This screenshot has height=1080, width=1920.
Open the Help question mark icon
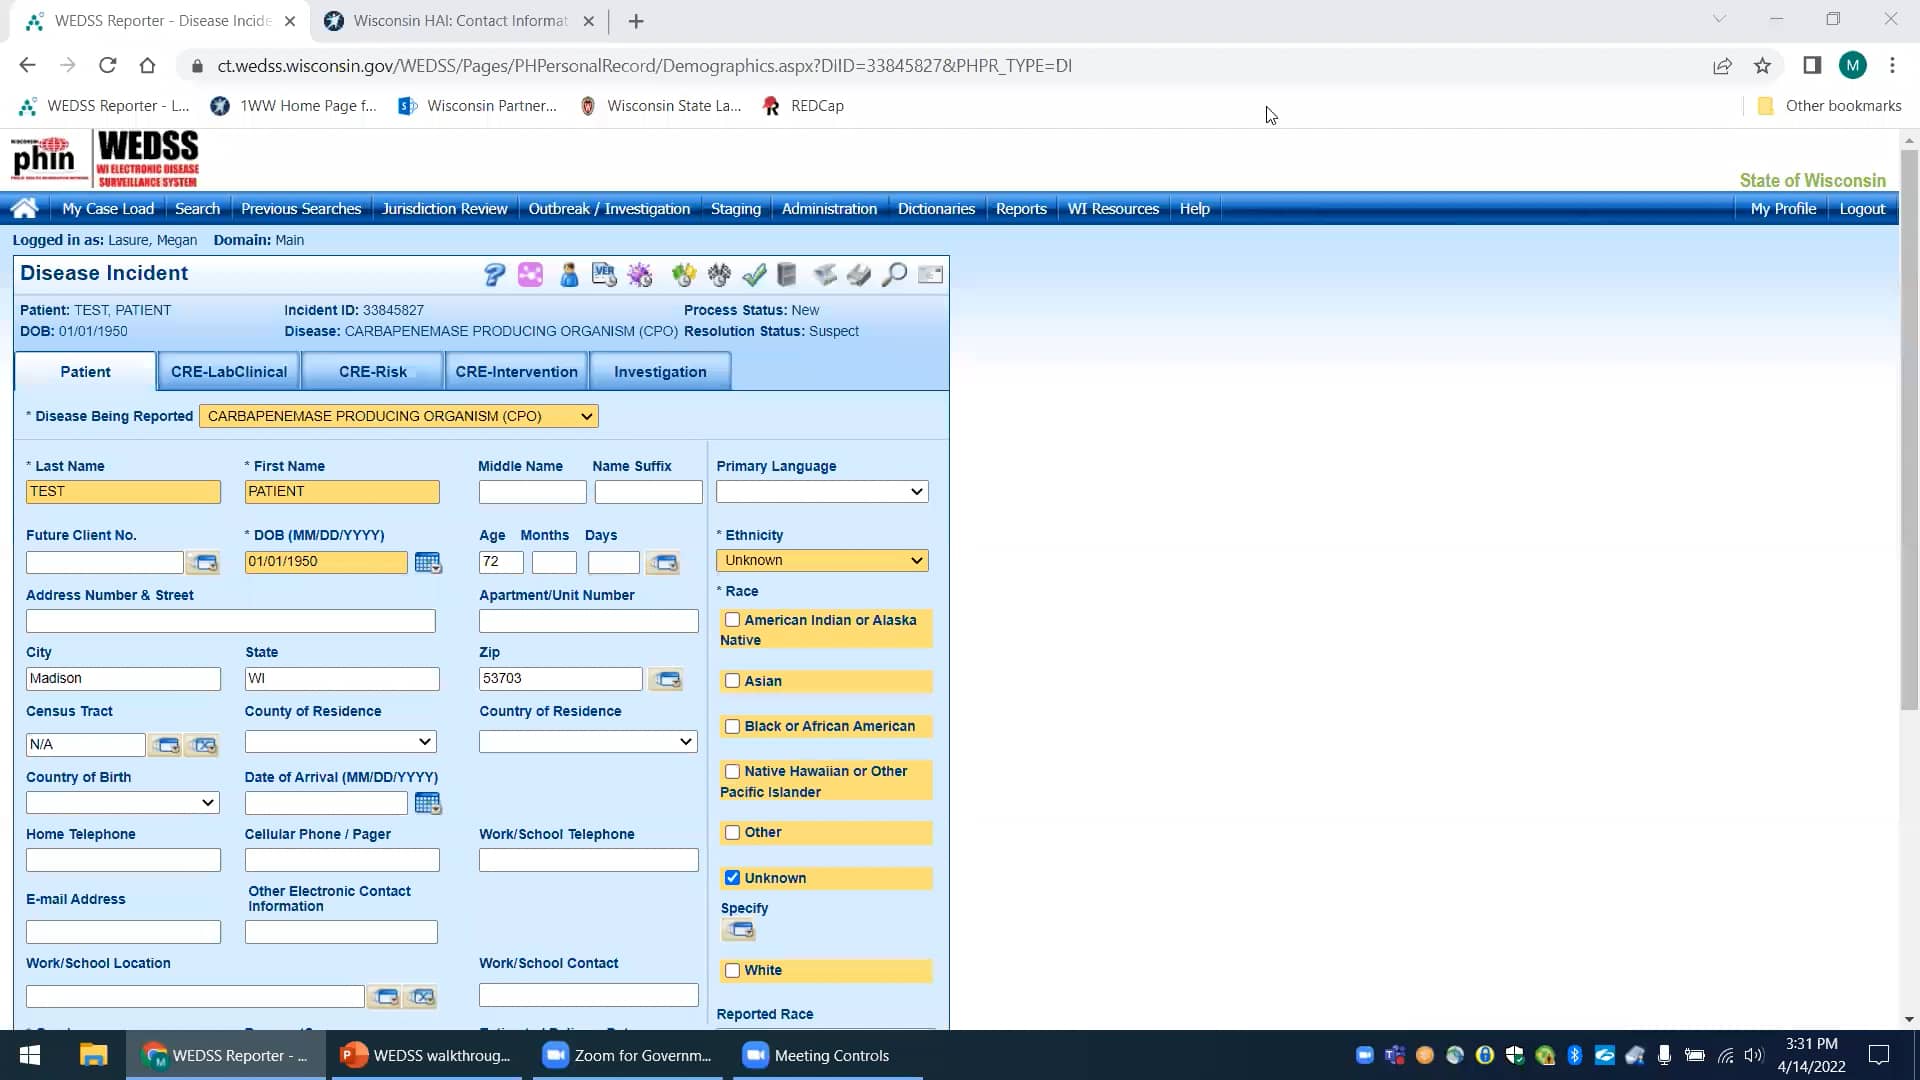point(494,275)
